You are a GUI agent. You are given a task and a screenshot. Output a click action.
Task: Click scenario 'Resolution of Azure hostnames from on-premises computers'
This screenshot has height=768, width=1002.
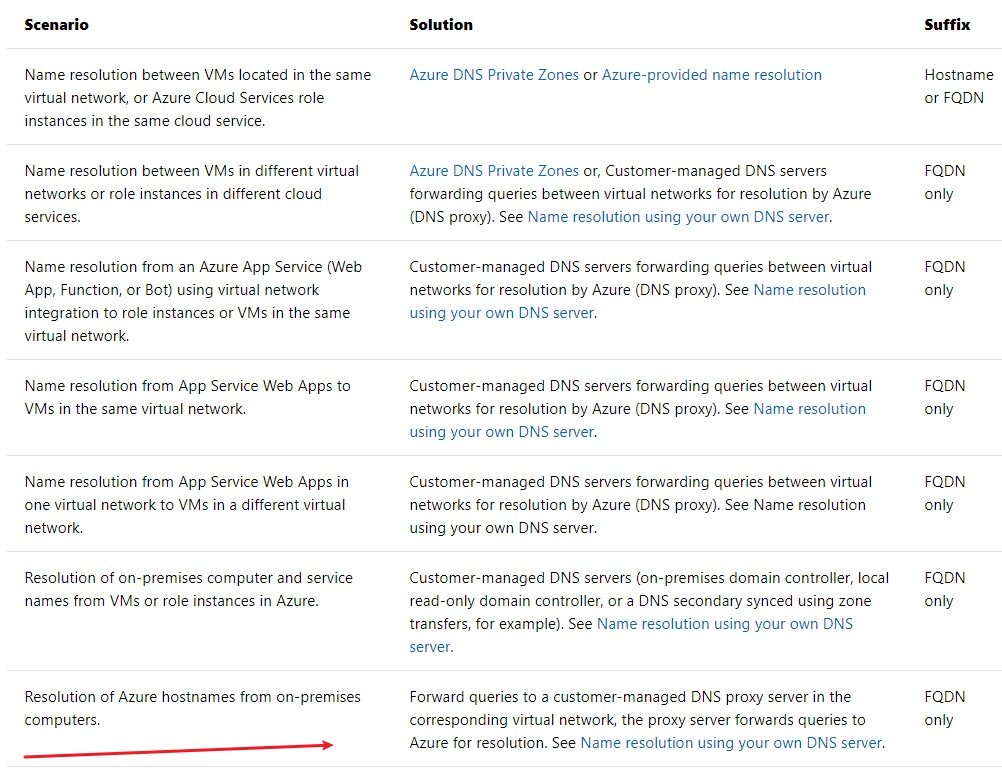[x=192, y=708]
